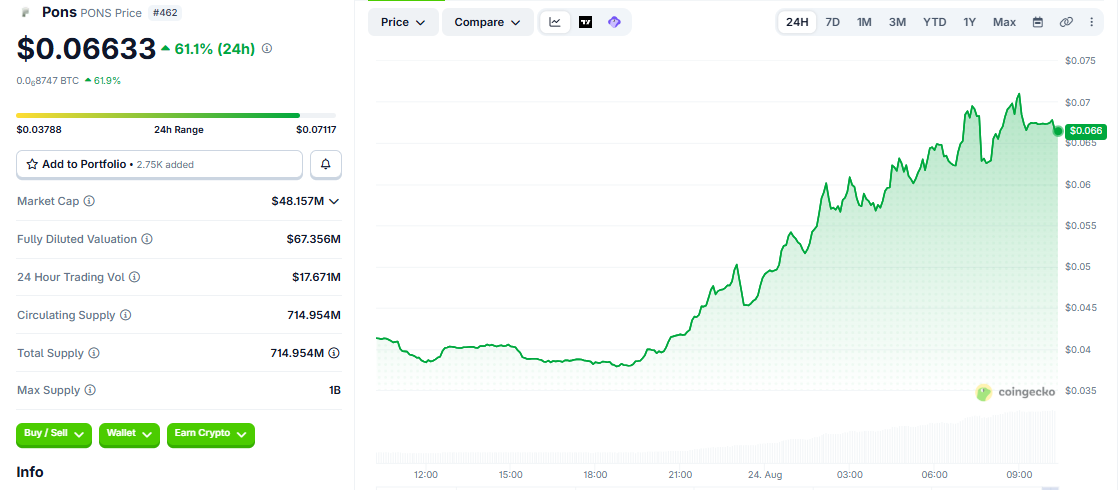Open the Total Supply info icon on the label
1118x490 pixels.
pos(93,353)
